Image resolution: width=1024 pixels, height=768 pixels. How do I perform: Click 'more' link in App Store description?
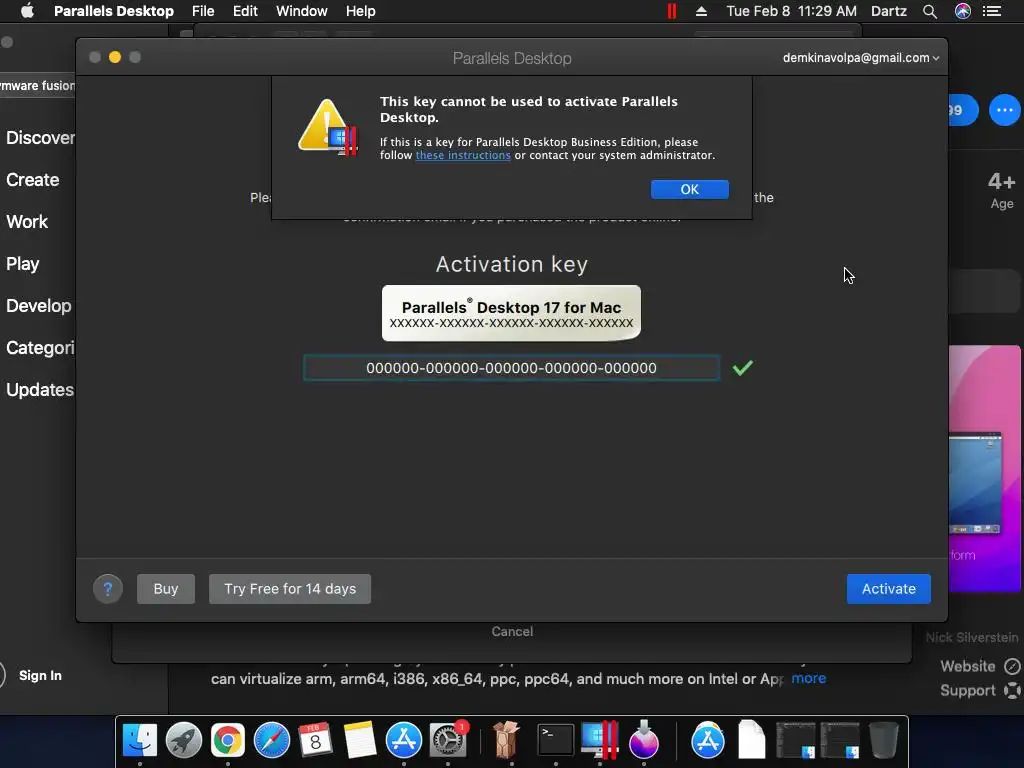pos(808,679)
